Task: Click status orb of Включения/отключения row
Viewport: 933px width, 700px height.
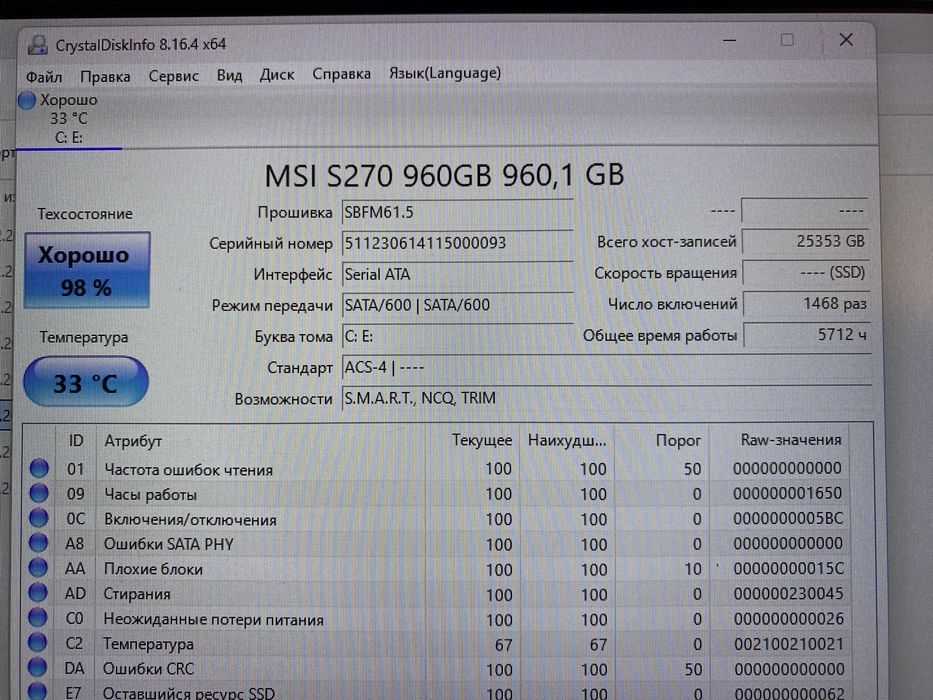Action: [x=39, y=518]
